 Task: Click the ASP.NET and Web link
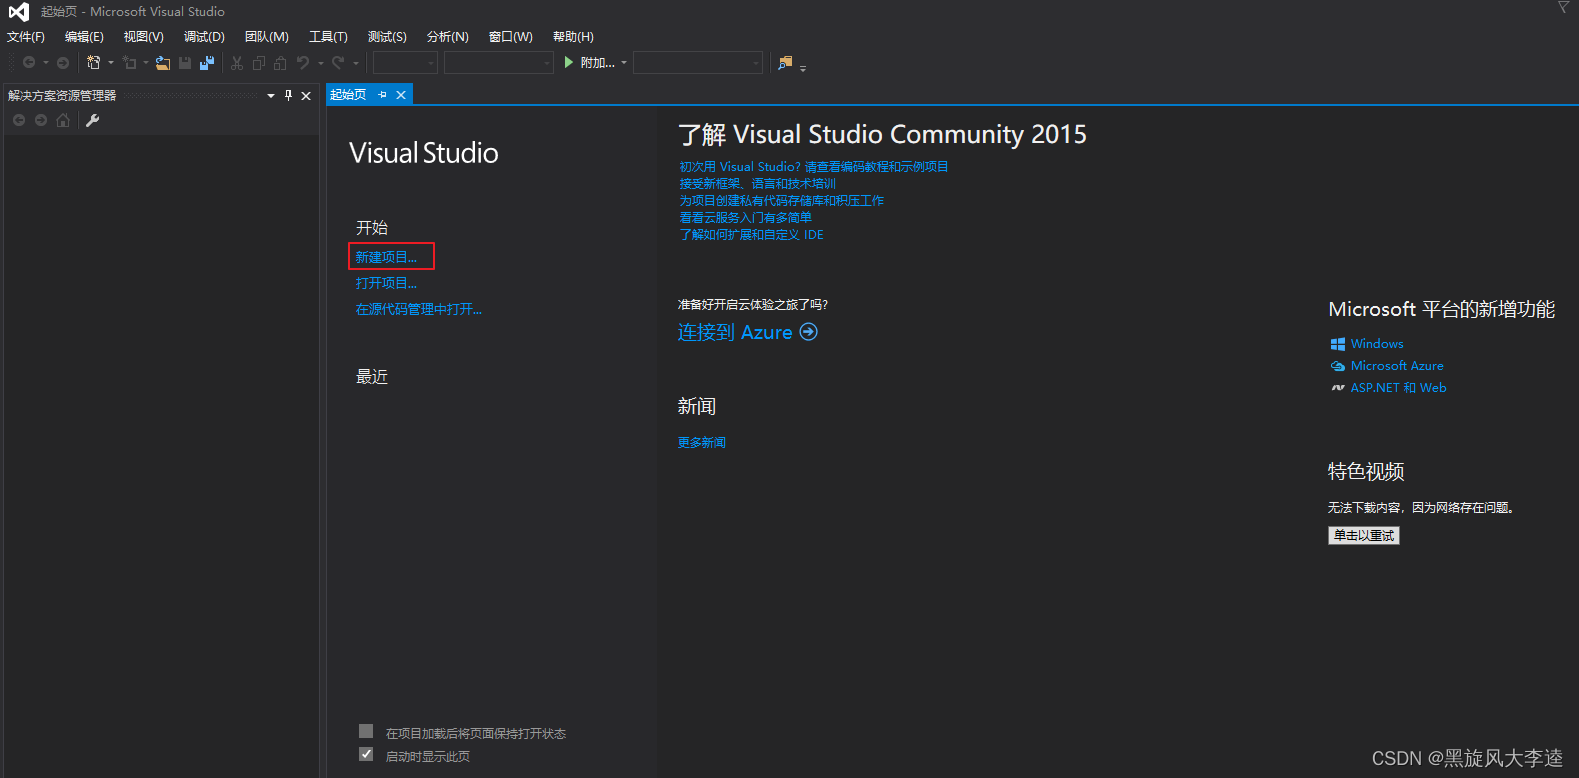tap(1398, 387)
